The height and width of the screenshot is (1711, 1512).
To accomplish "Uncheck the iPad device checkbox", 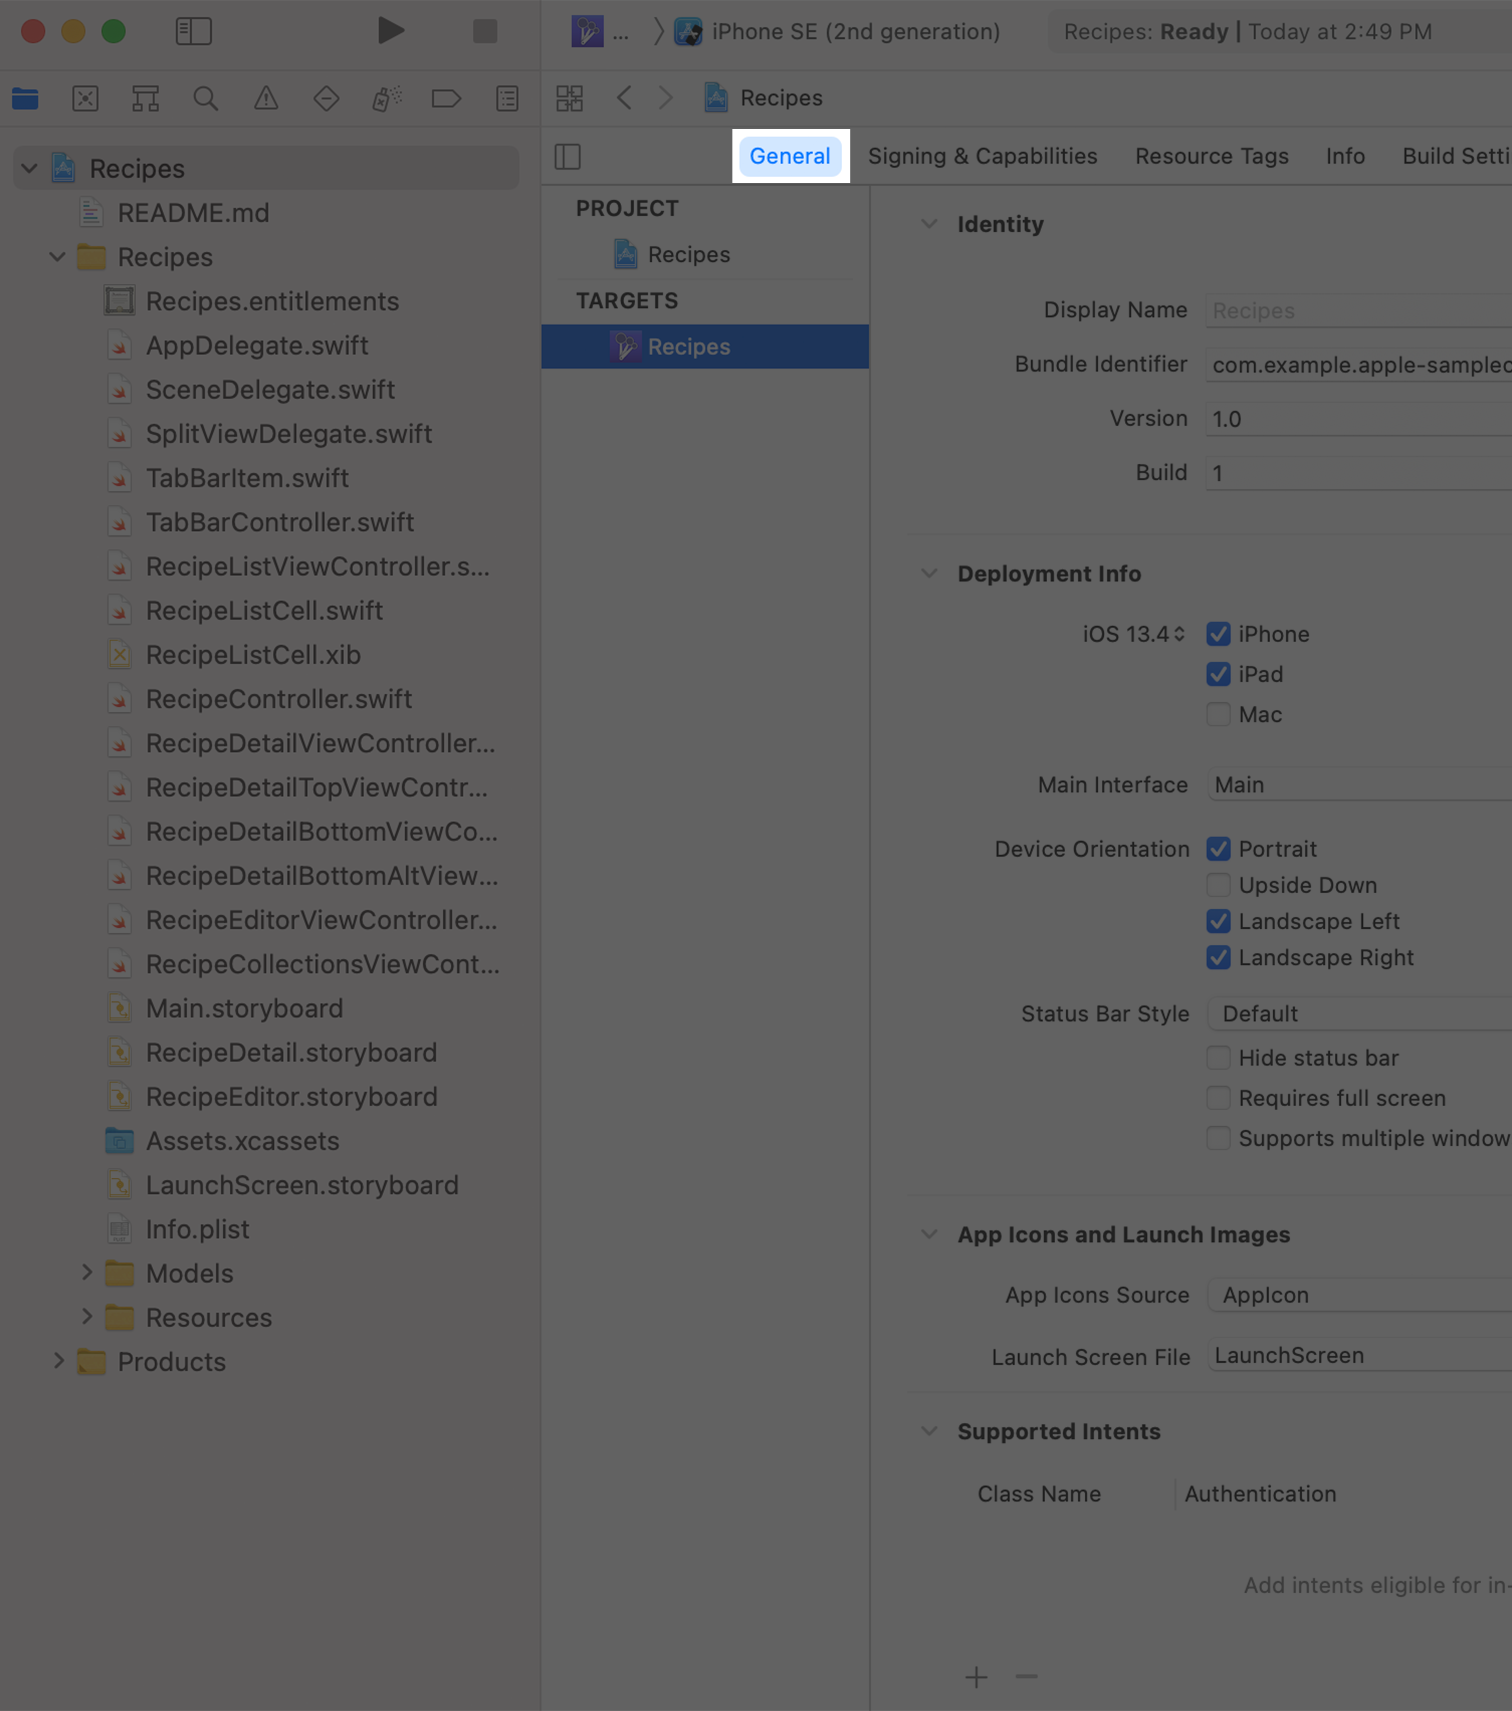I will point(1218,674).
